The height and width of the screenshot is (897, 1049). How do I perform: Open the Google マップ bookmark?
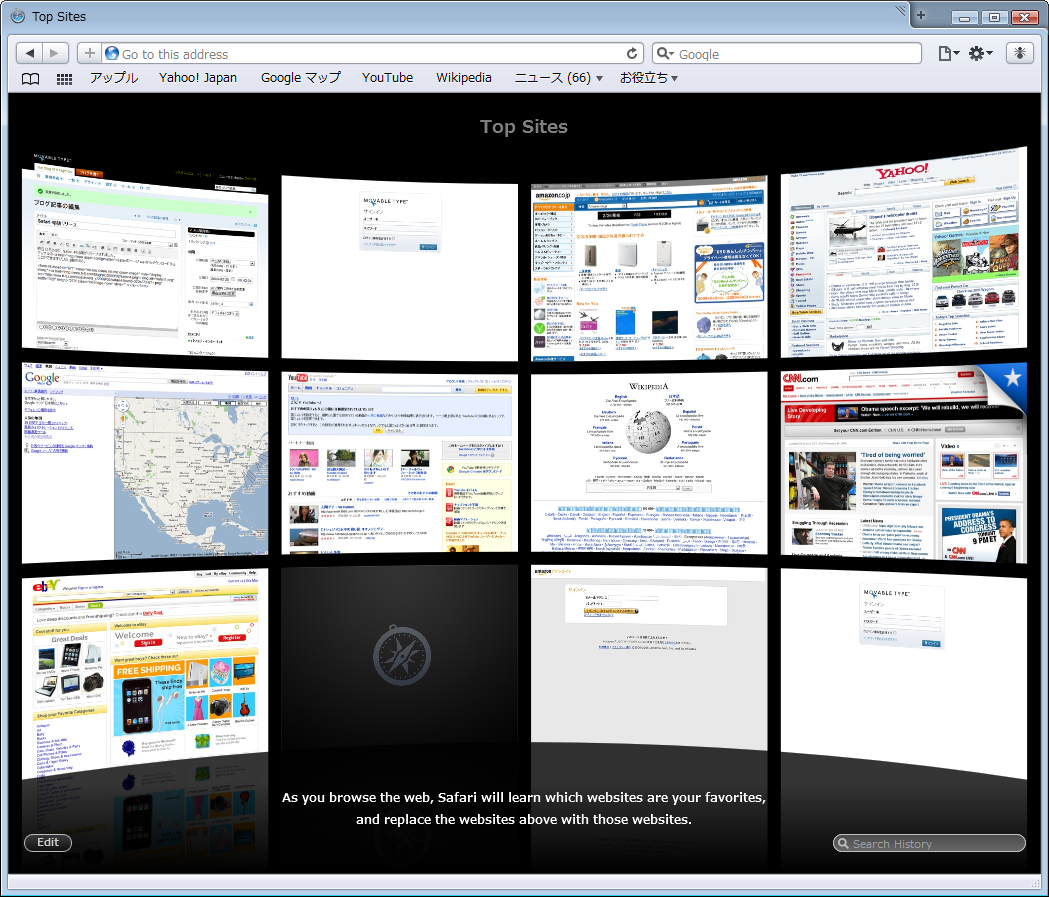[300, 78]
